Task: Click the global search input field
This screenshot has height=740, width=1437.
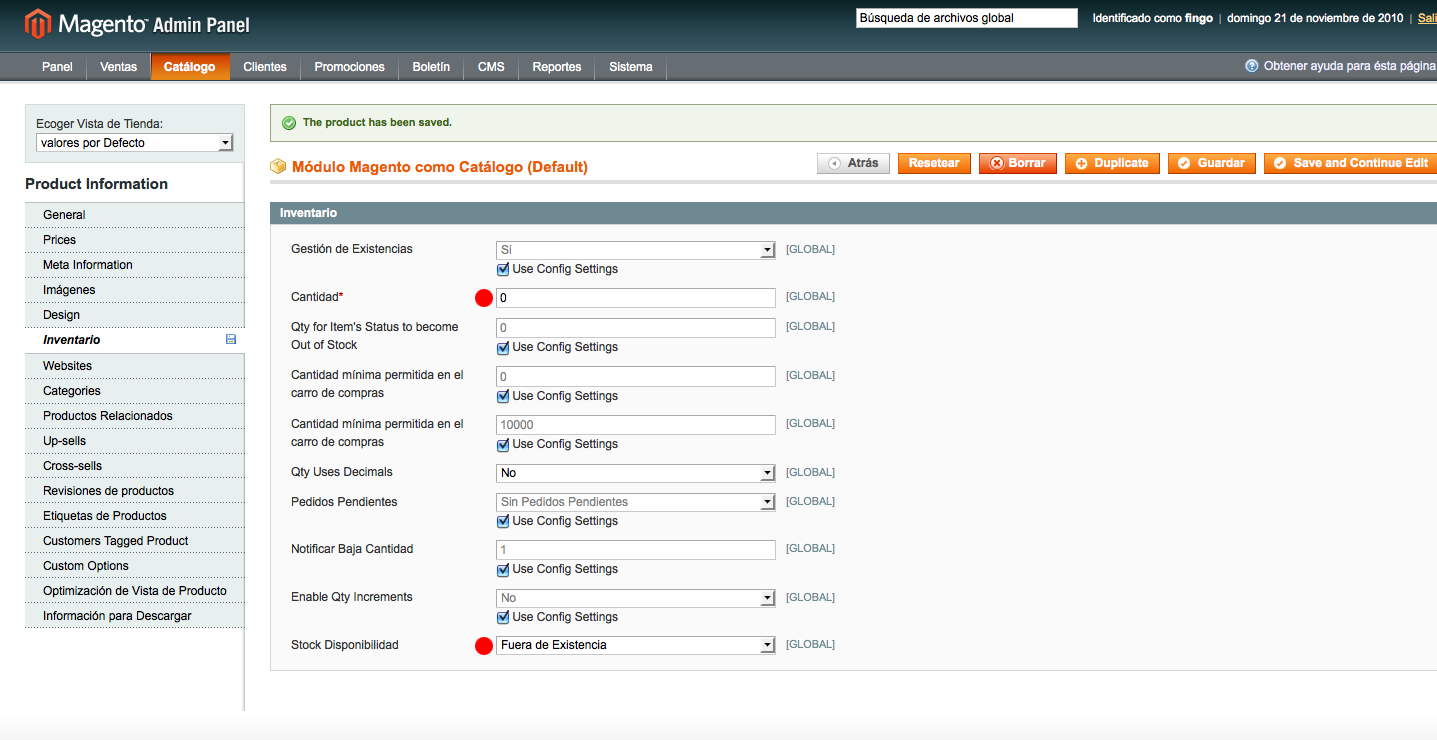Action: pos(967,18)
